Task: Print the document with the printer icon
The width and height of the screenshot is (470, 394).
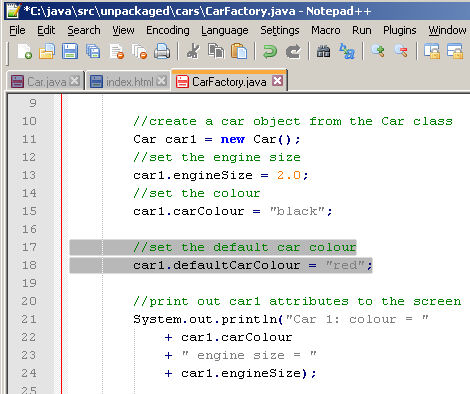Action: pyautogui.click(x=162, y=52)
